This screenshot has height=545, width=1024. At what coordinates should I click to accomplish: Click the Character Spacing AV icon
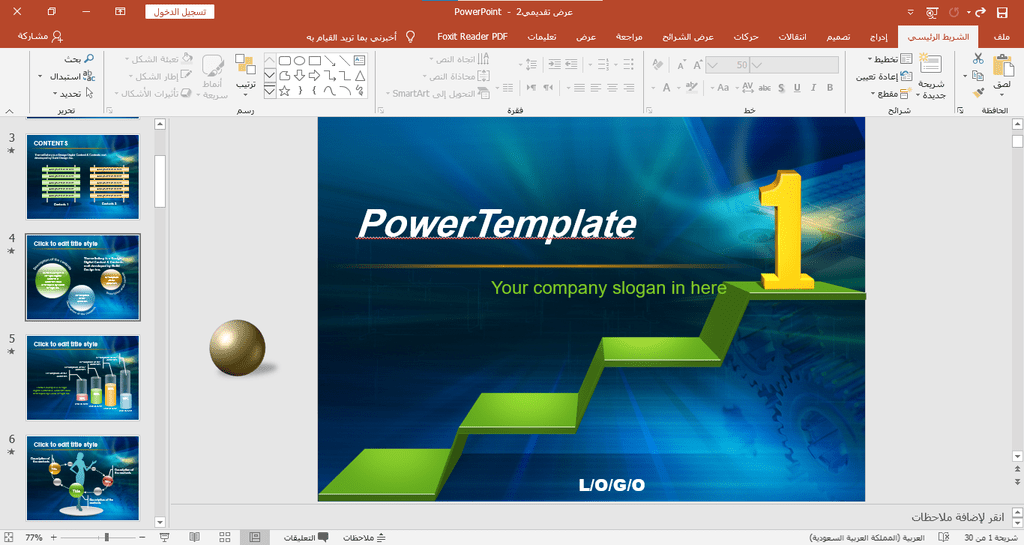pos(748,87)
